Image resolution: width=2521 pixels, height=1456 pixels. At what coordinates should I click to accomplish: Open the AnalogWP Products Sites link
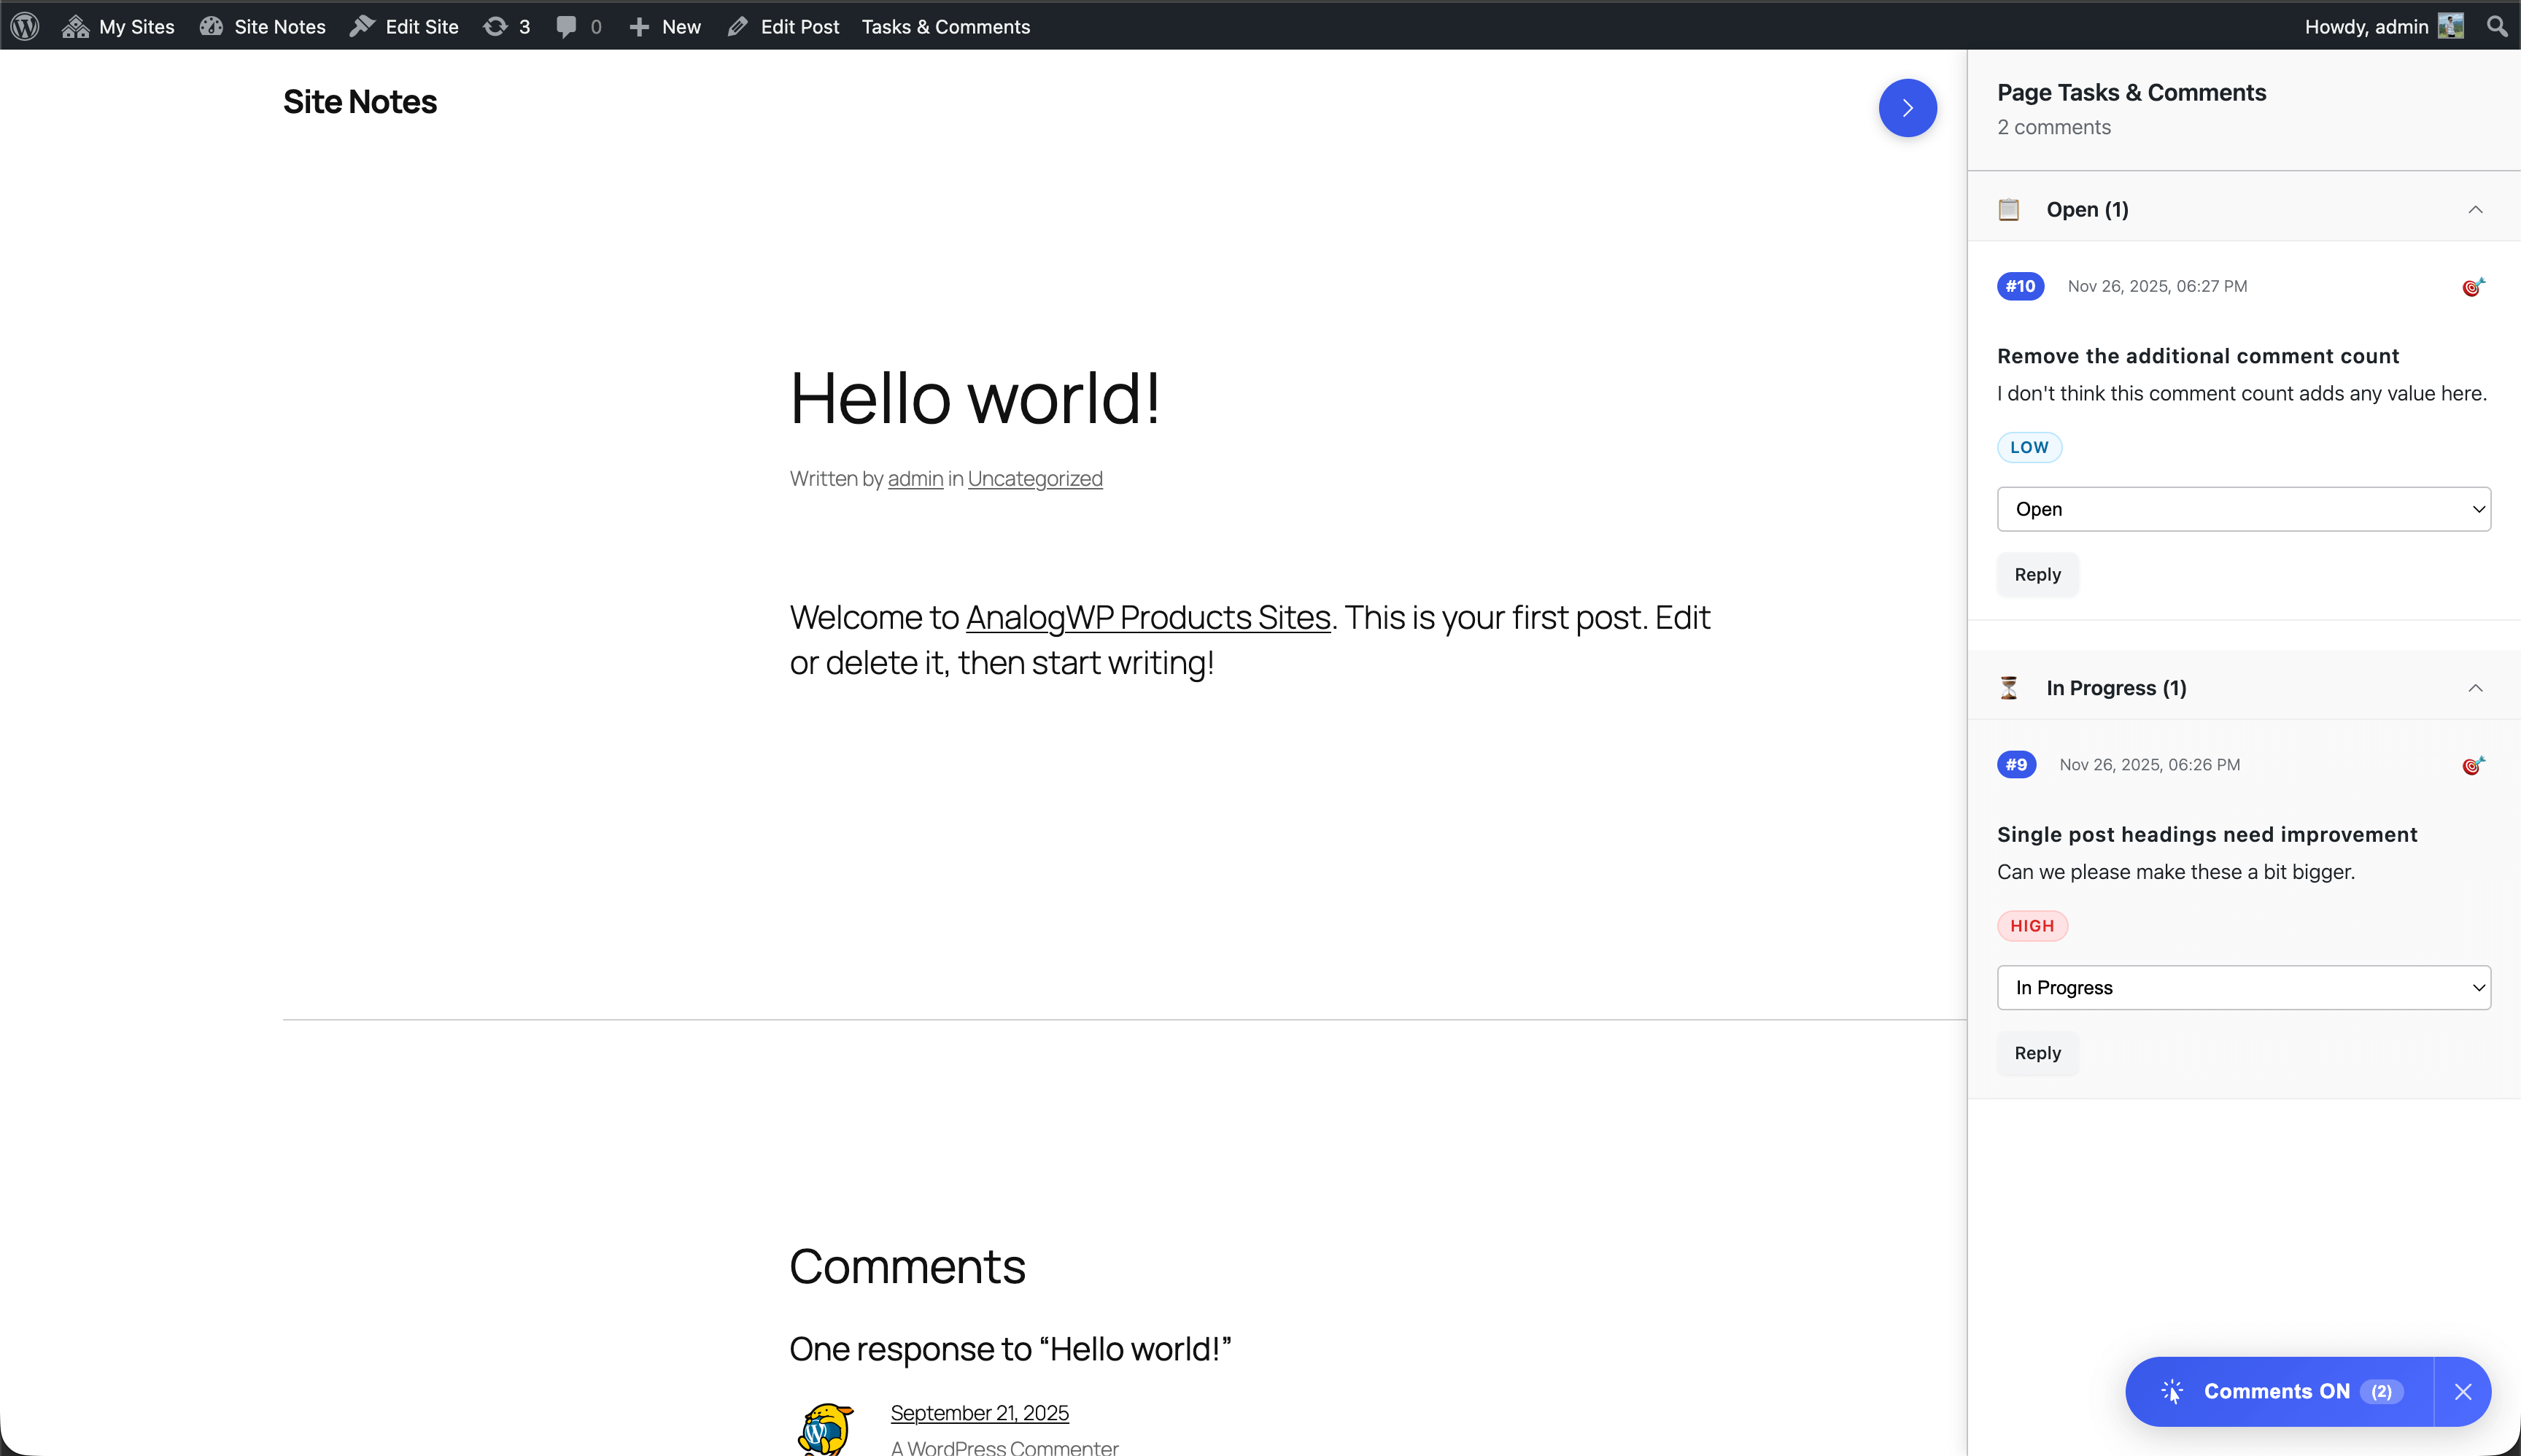click(1147, 617)
